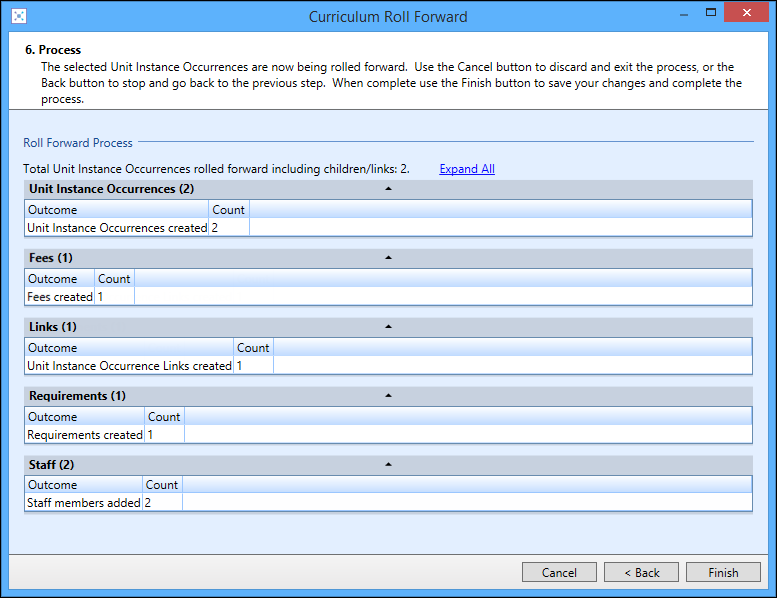Collapse the Unit Instance Occurrences section arrow
The height and width of the screenshot is (598, 777).
(x=388, y=189)
